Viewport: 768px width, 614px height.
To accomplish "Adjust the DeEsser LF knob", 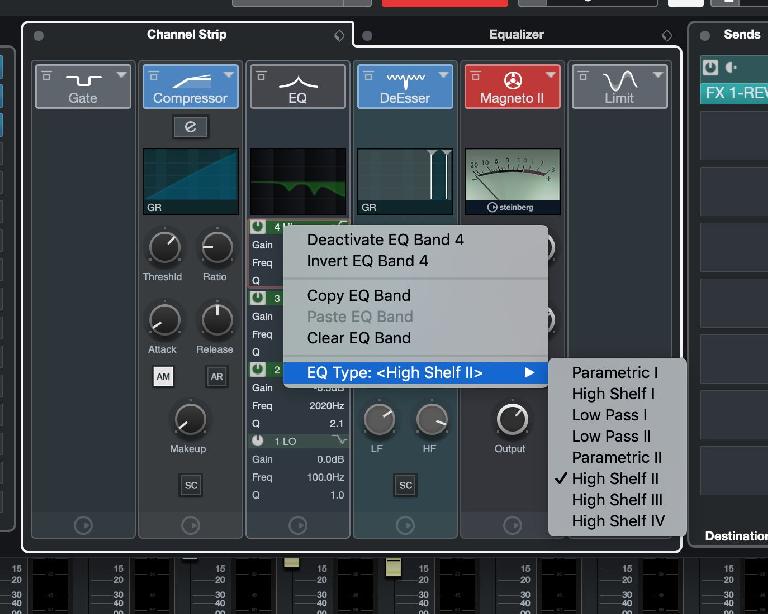I will pyautogui.click(x=379, y=420).
